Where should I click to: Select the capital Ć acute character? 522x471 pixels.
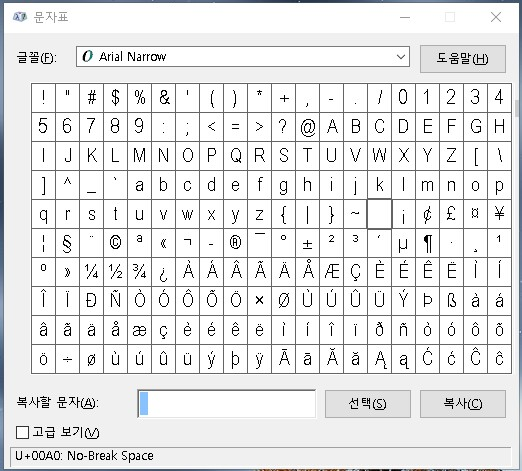click(427, 359)
